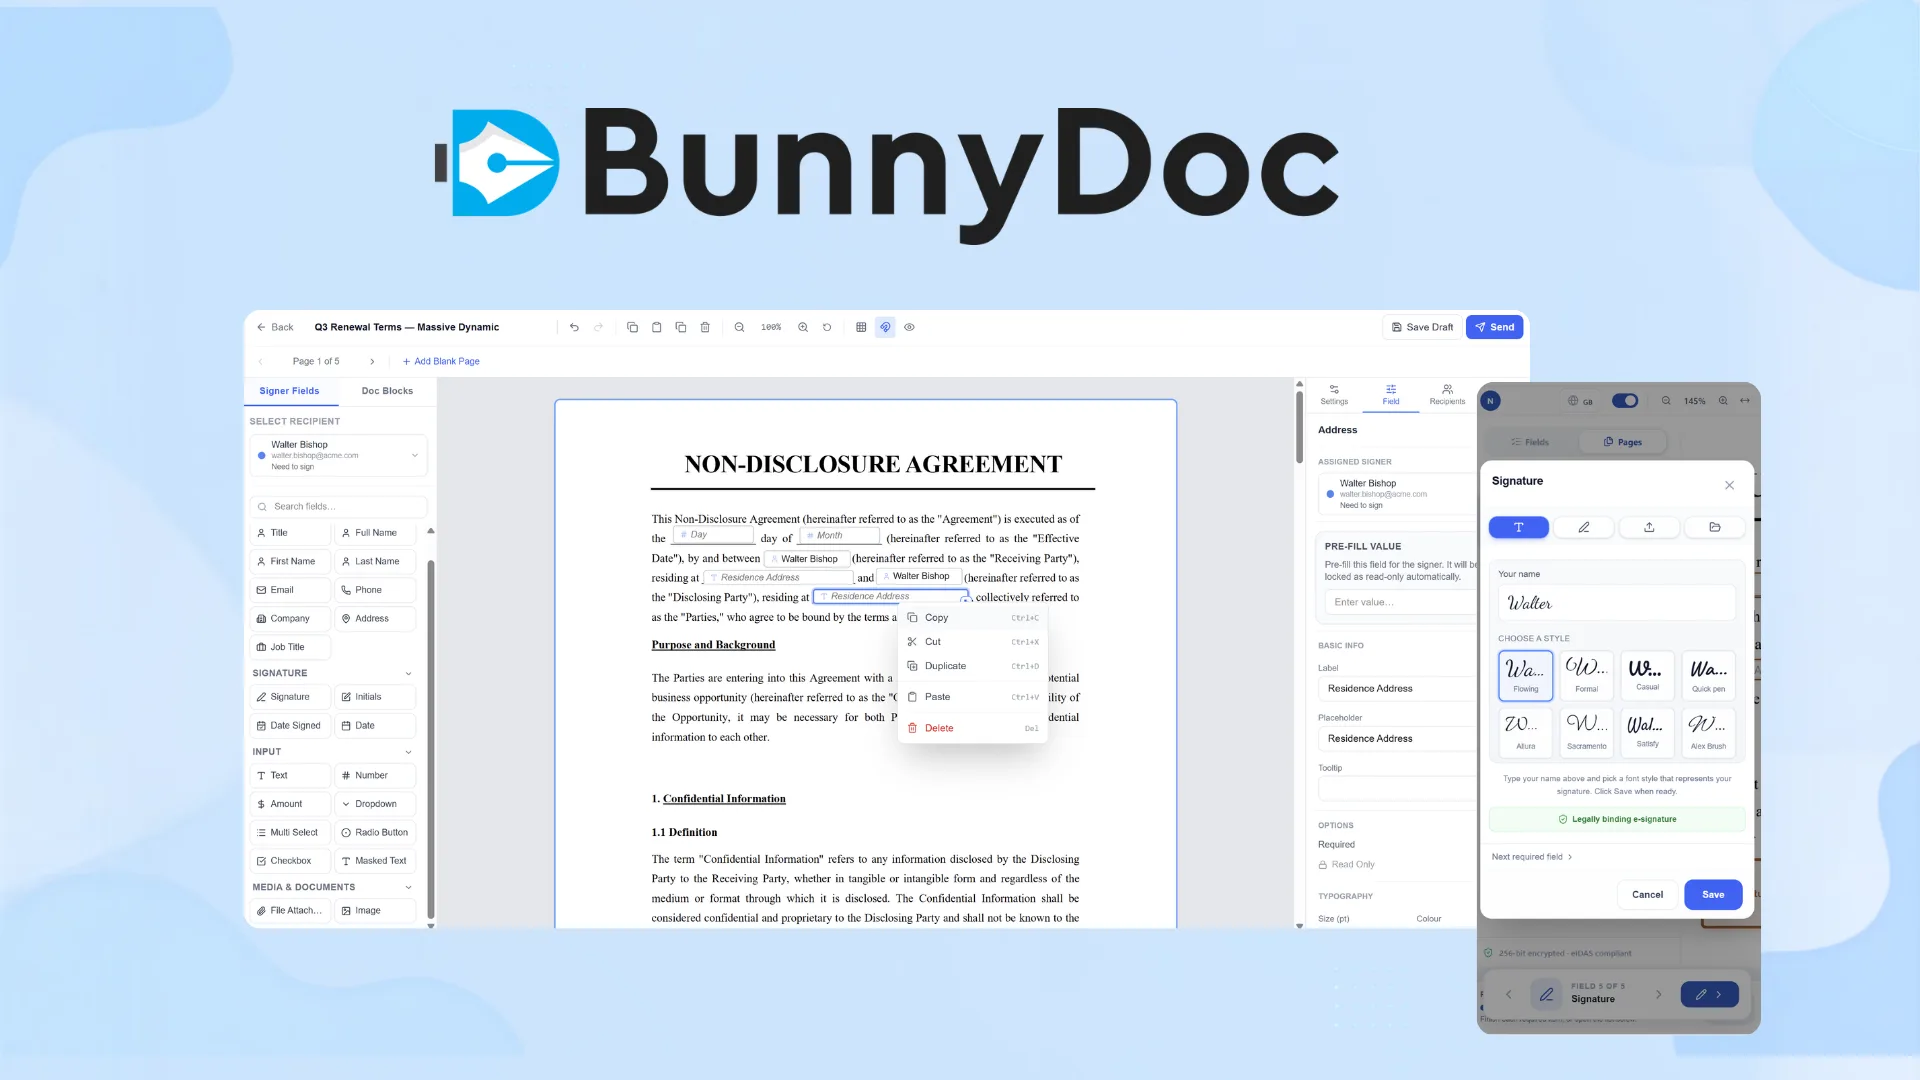This screenshot has width=1920, height=1080.
Task: Select Delete in the context menu
Action: coord(973,729)
